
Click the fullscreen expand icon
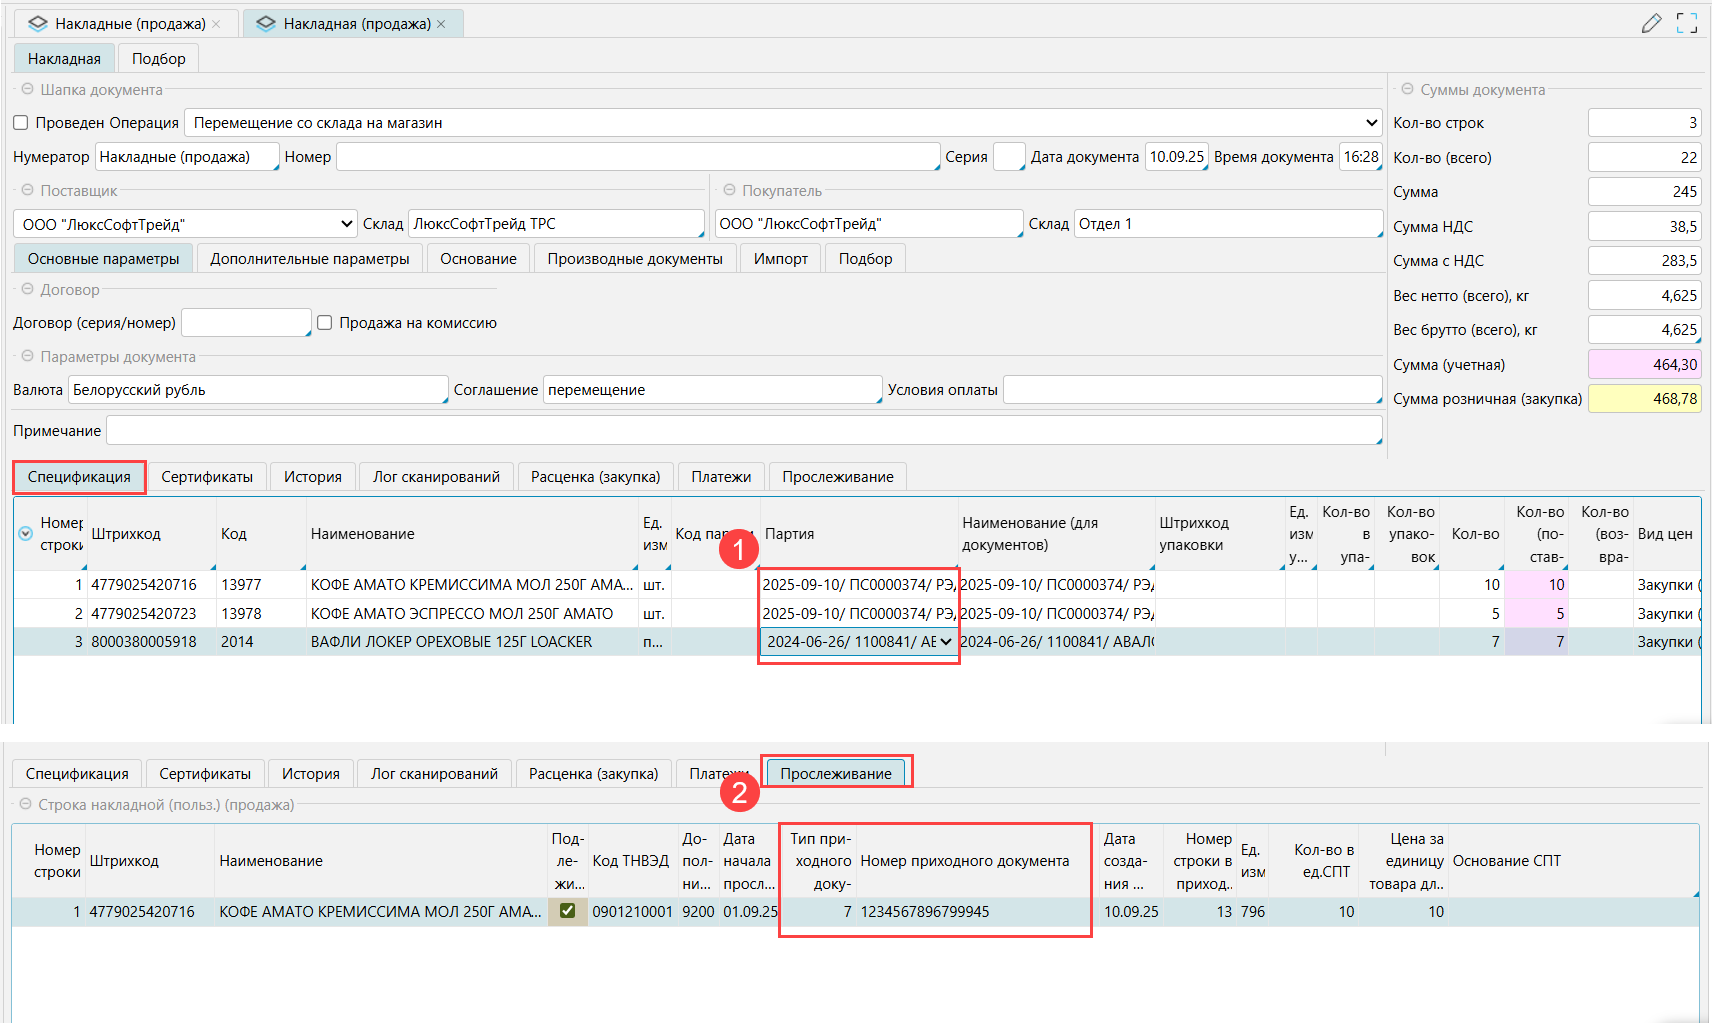click(1687, 23)
